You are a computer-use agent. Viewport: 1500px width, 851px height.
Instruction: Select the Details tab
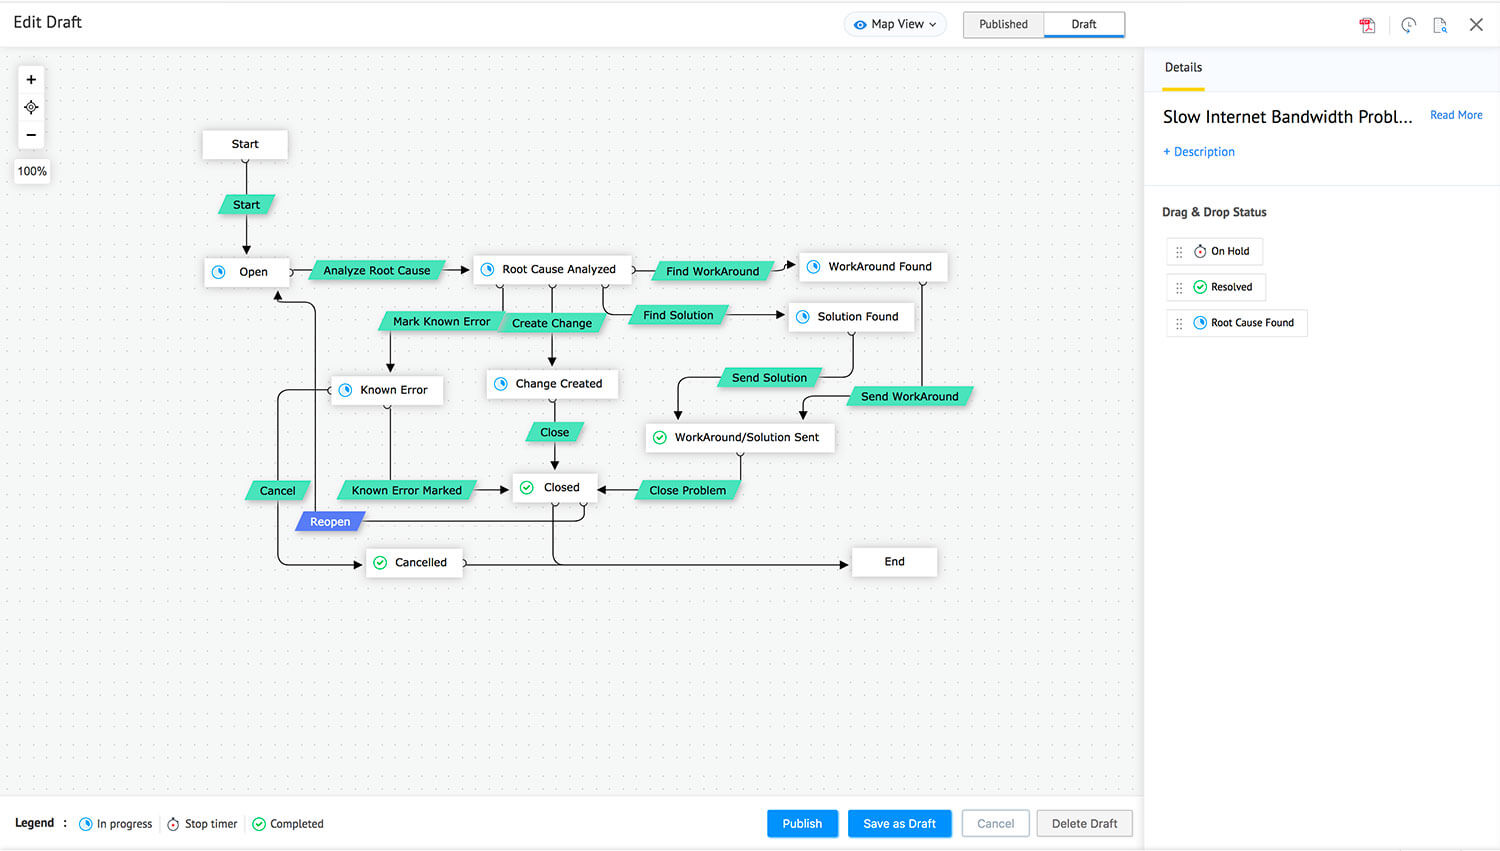click(x=1183, y=67)
